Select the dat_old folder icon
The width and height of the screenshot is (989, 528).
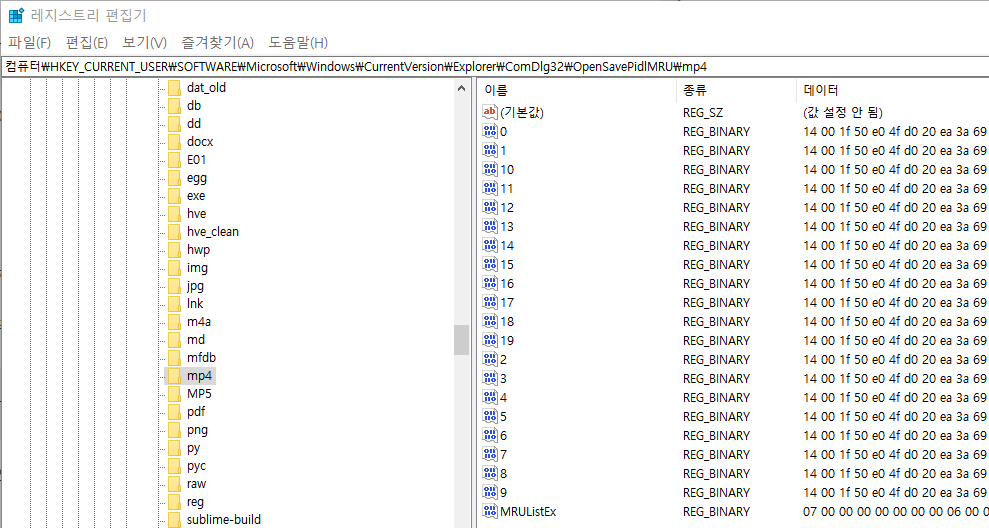(x=175, y=88)
